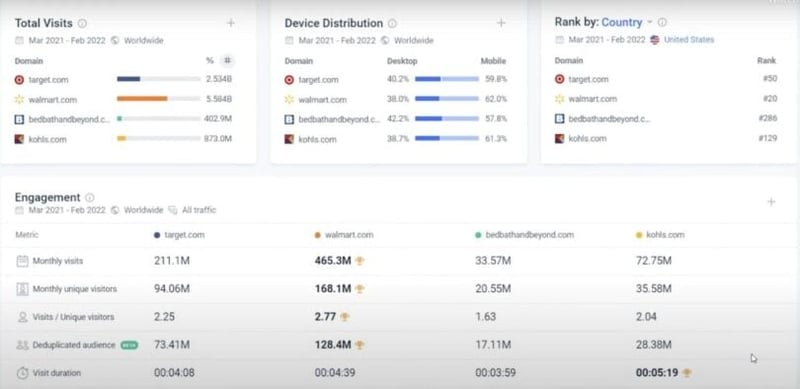Click the Monthly unique visitors metric icon
This screenshot has height=389, width=800.
(22, 289)
